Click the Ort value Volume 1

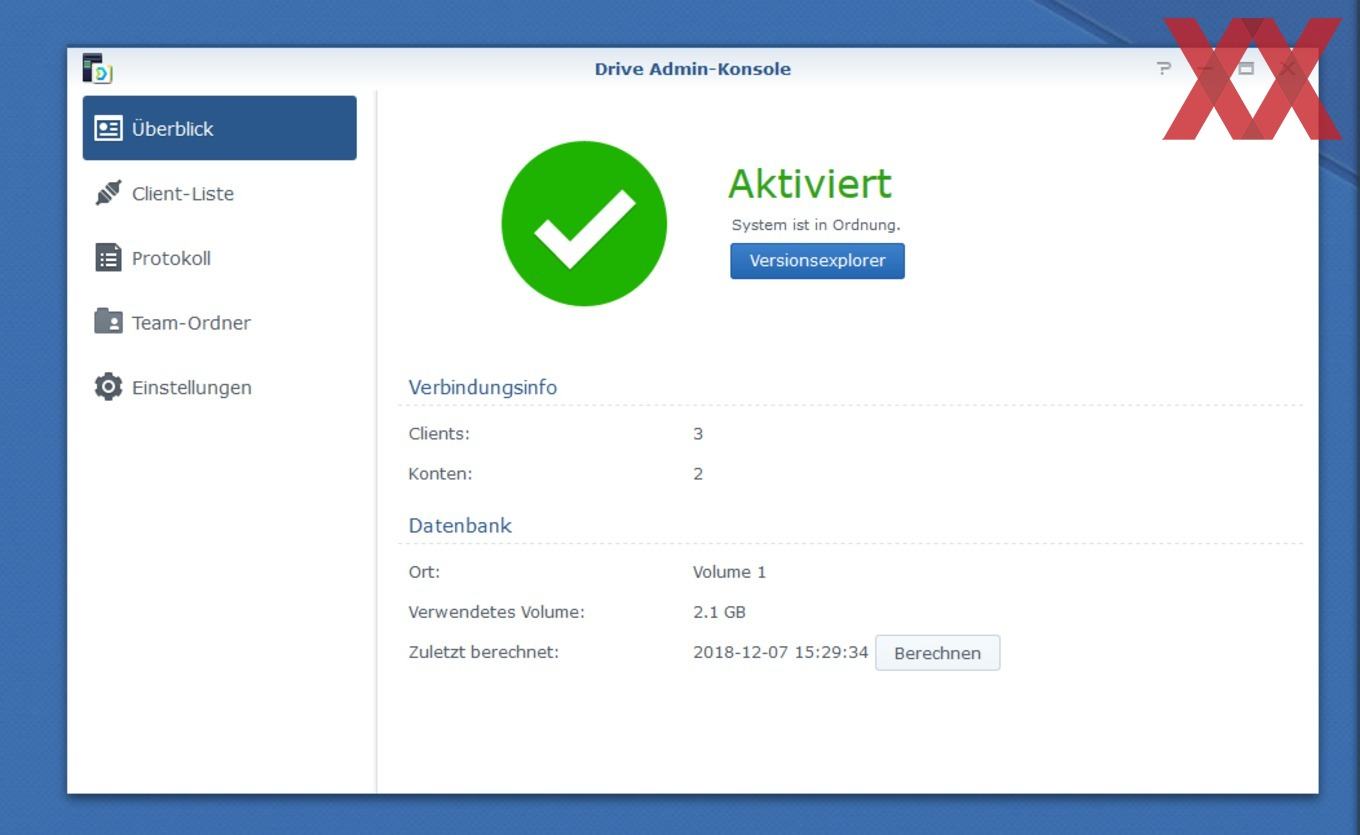click(729, 572)
